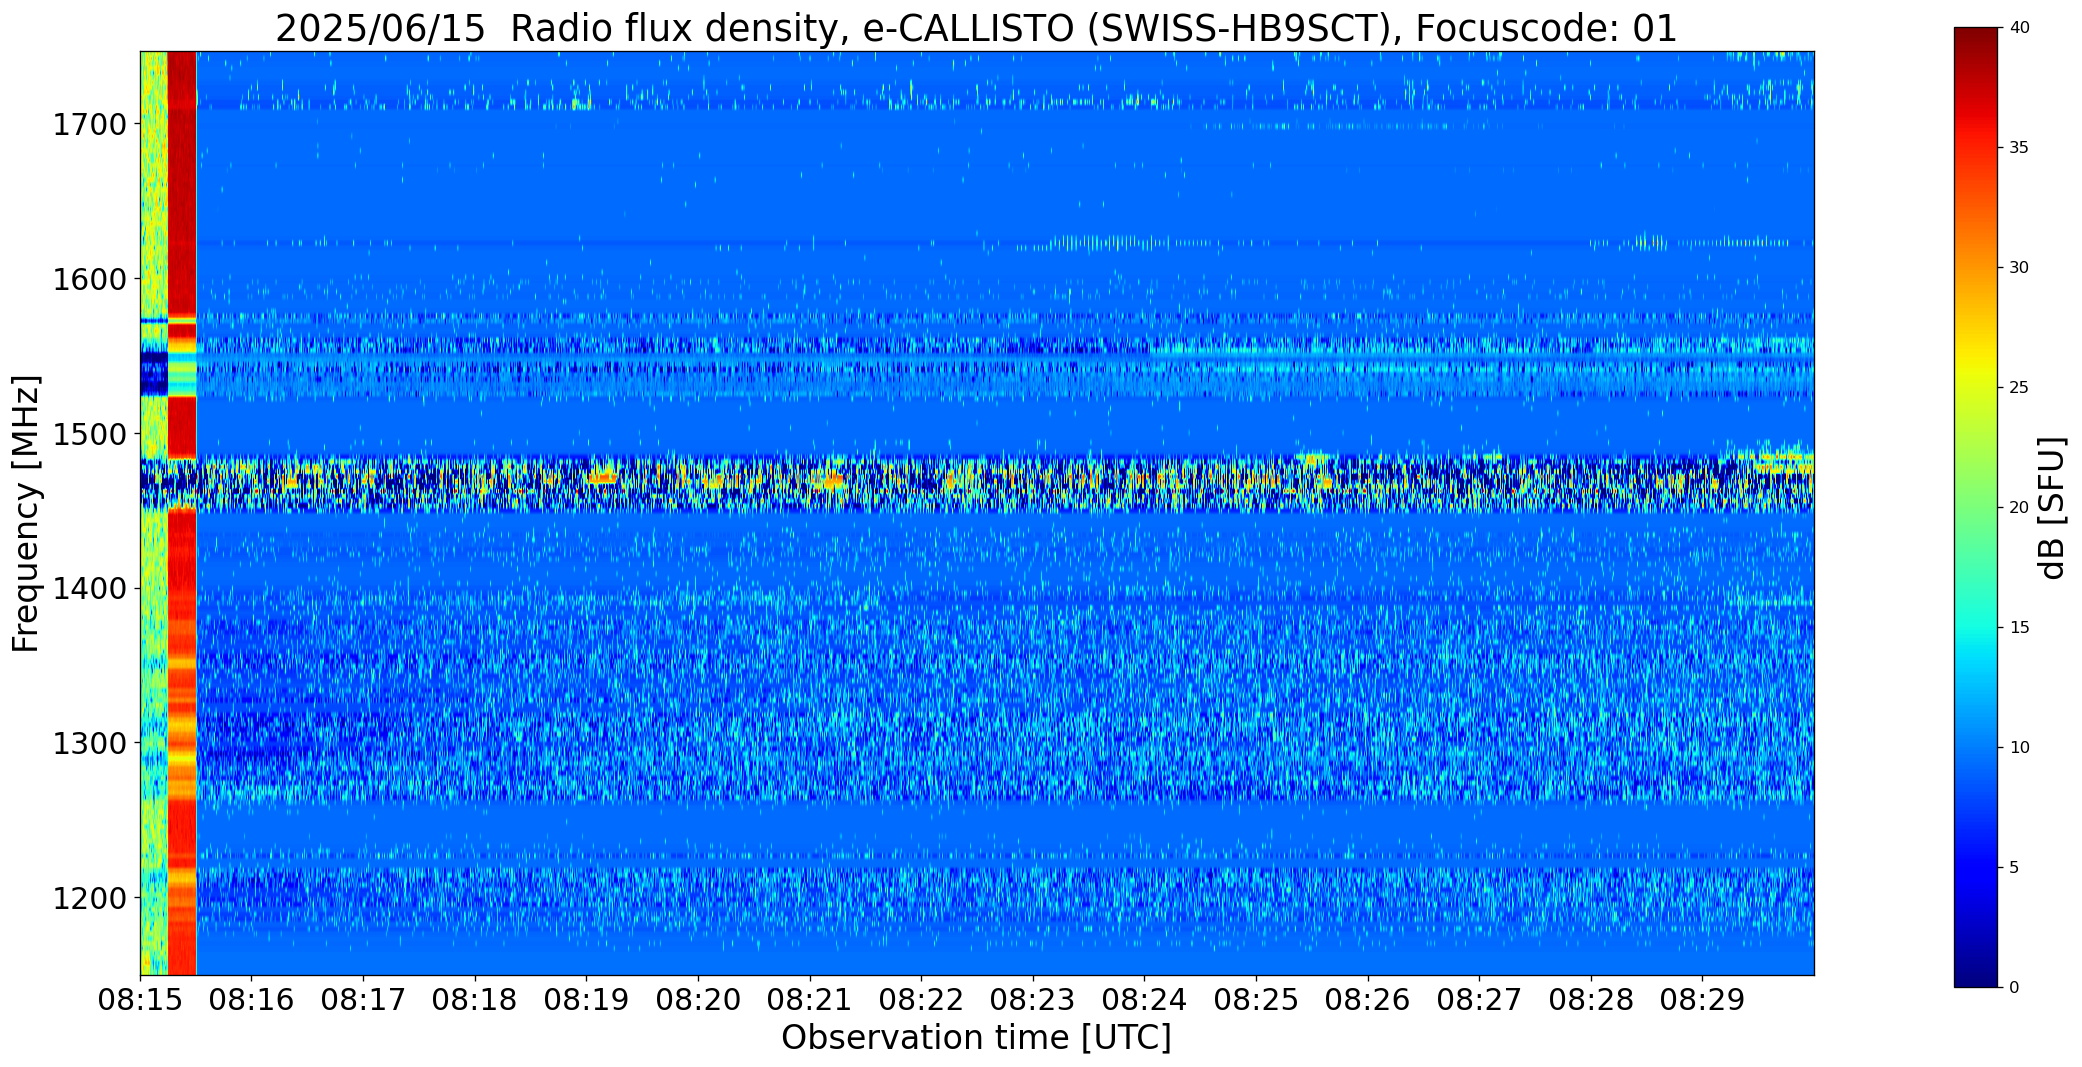The image size is (2082, 1067).
Task: Click the 08:19 time tick label
Action: [586, 1000]
